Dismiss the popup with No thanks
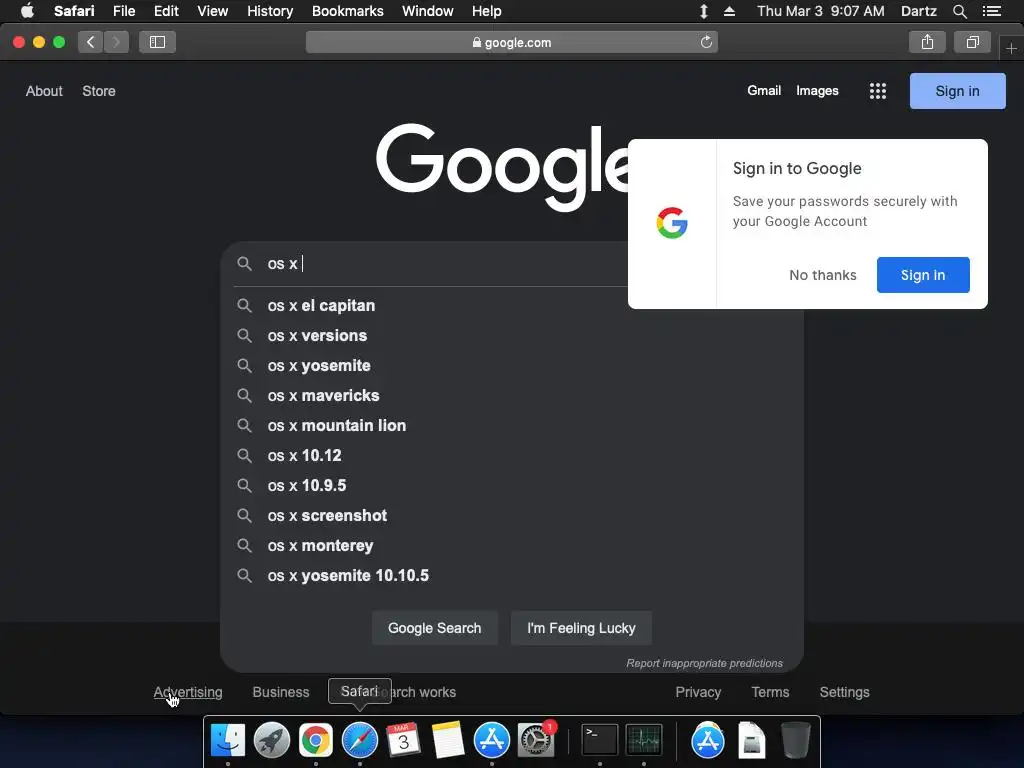Image resolution: width=1024 pixels, height=768 pixels. tap(823, 275)
